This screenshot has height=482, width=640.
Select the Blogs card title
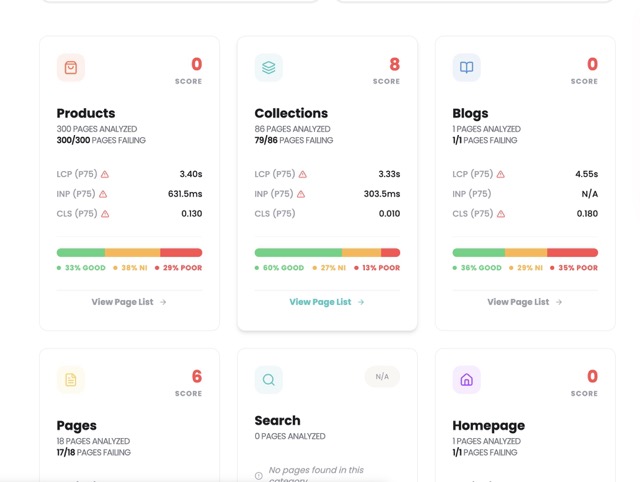(x=470, y=113)
